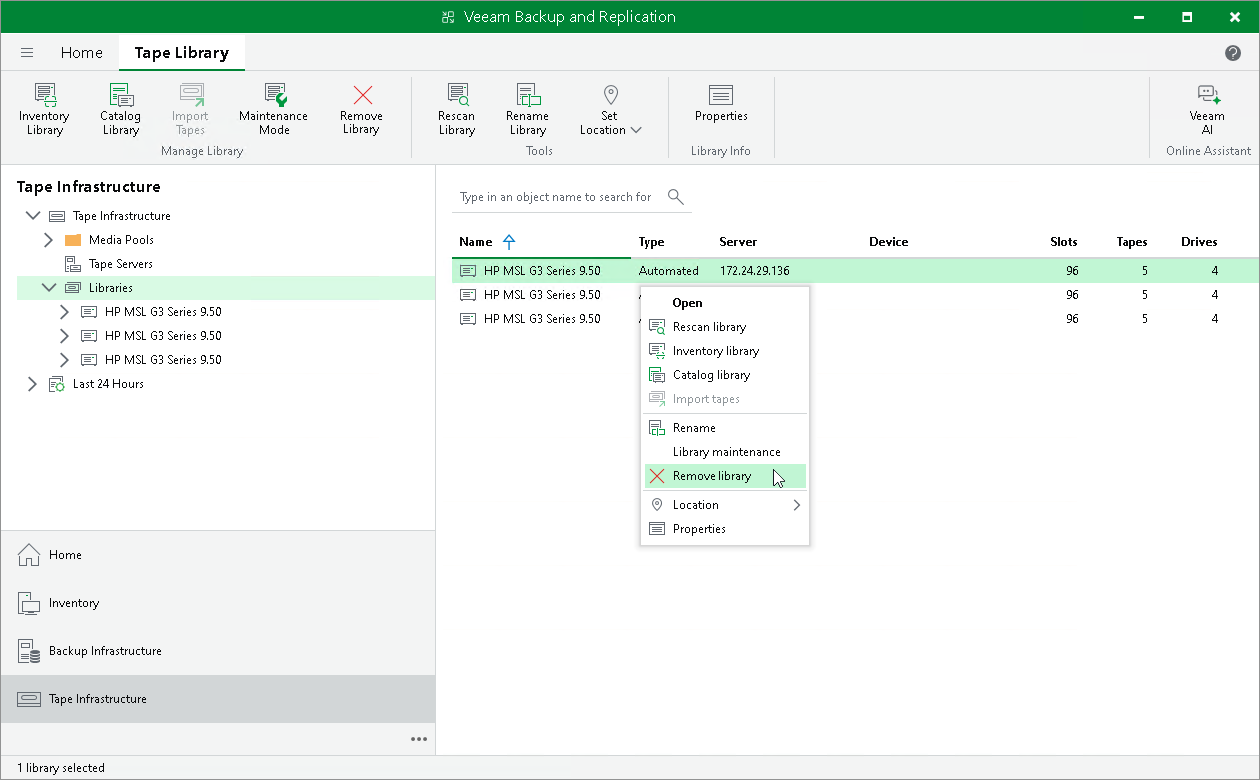Expand second HP MSL G3 library in tree

point(64,336)
